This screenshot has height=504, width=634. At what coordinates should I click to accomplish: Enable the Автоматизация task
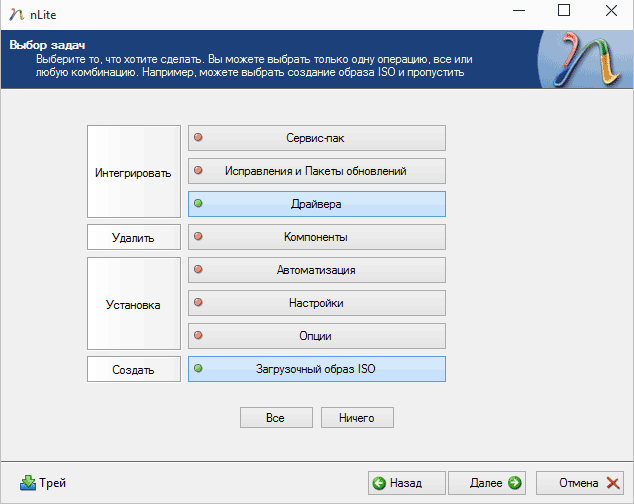point(317,270)
